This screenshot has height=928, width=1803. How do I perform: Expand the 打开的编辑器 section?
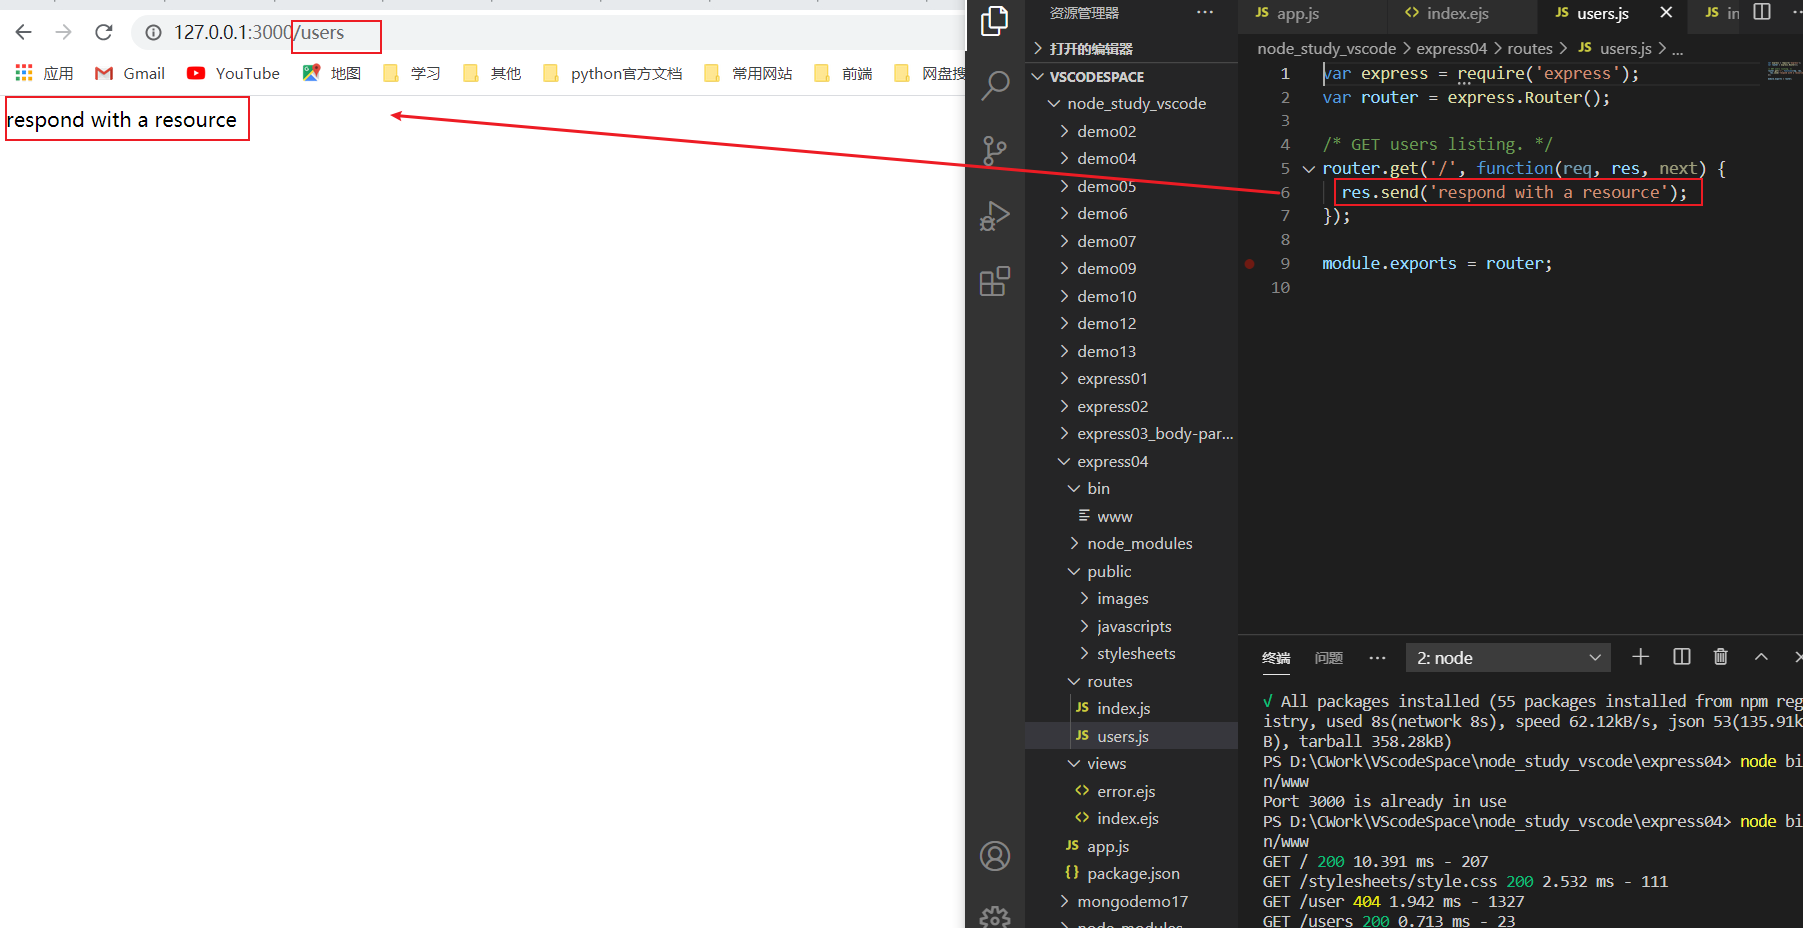point(1131,48)
